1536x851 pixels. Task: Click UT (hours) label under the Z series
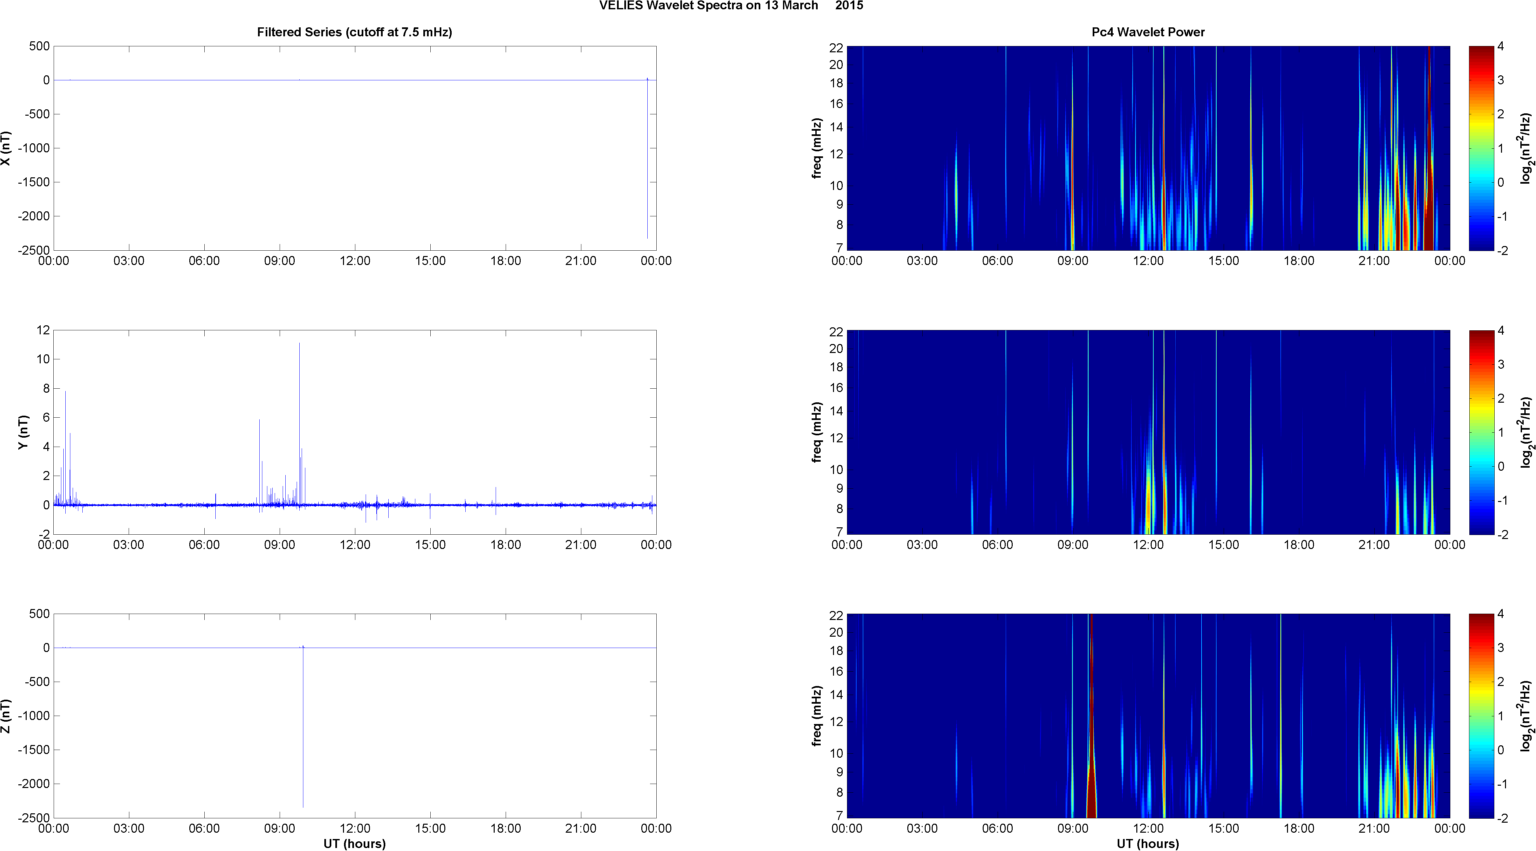(x=354, y=843)
